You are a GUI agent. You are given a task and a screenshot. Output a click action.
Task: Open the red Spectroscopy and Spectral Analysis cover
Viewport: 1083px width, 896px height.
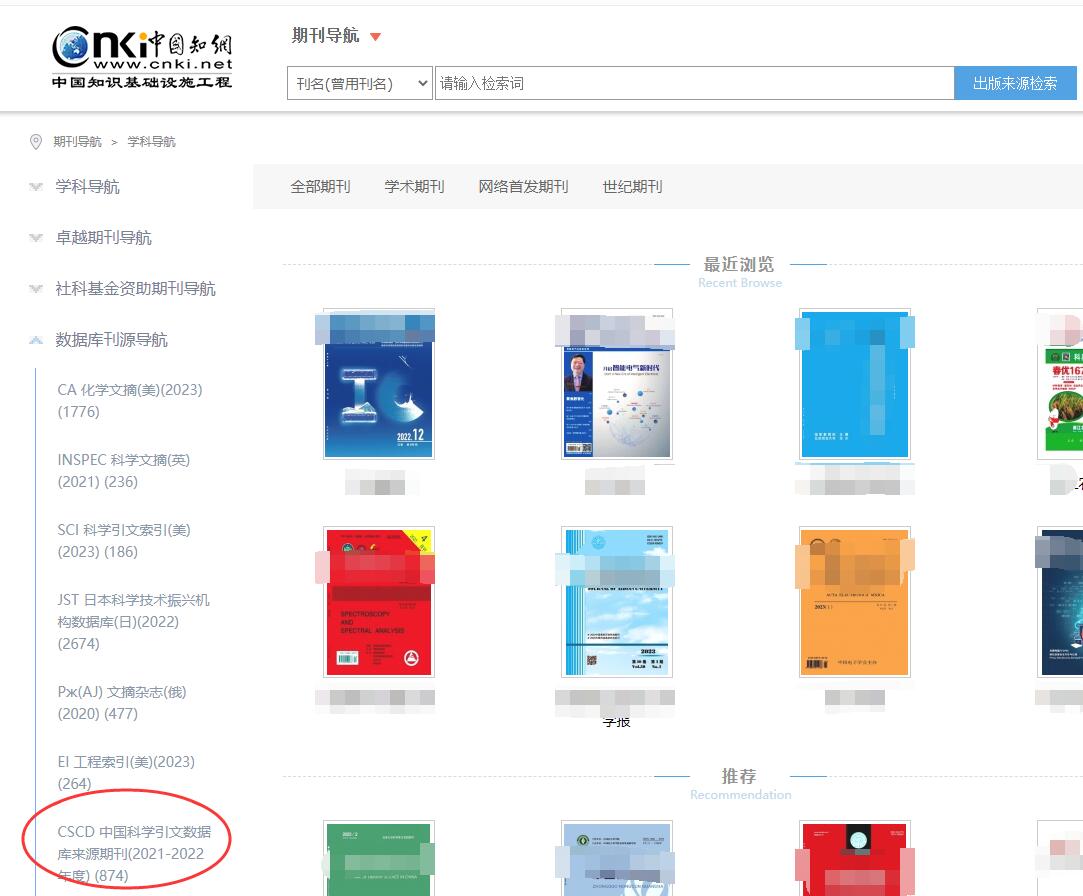tap(378, 601)
